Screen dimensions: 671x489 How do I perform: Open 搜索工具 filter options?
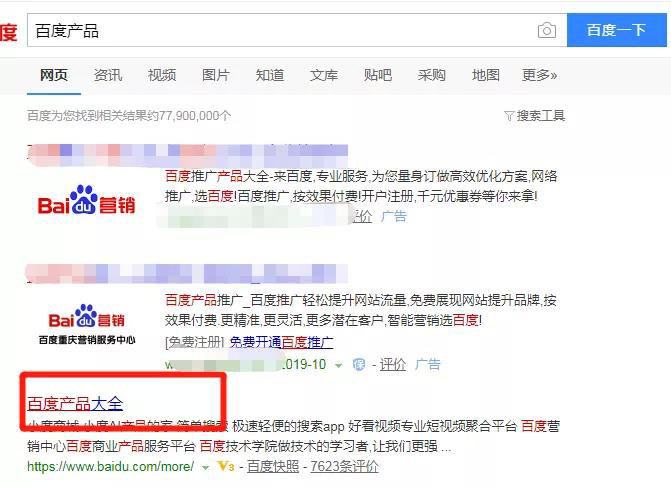point(534,116)
